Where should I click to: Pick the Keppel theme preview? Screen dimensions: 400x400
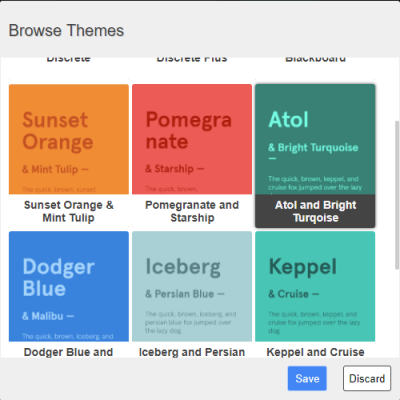click(x=315, y=286)
